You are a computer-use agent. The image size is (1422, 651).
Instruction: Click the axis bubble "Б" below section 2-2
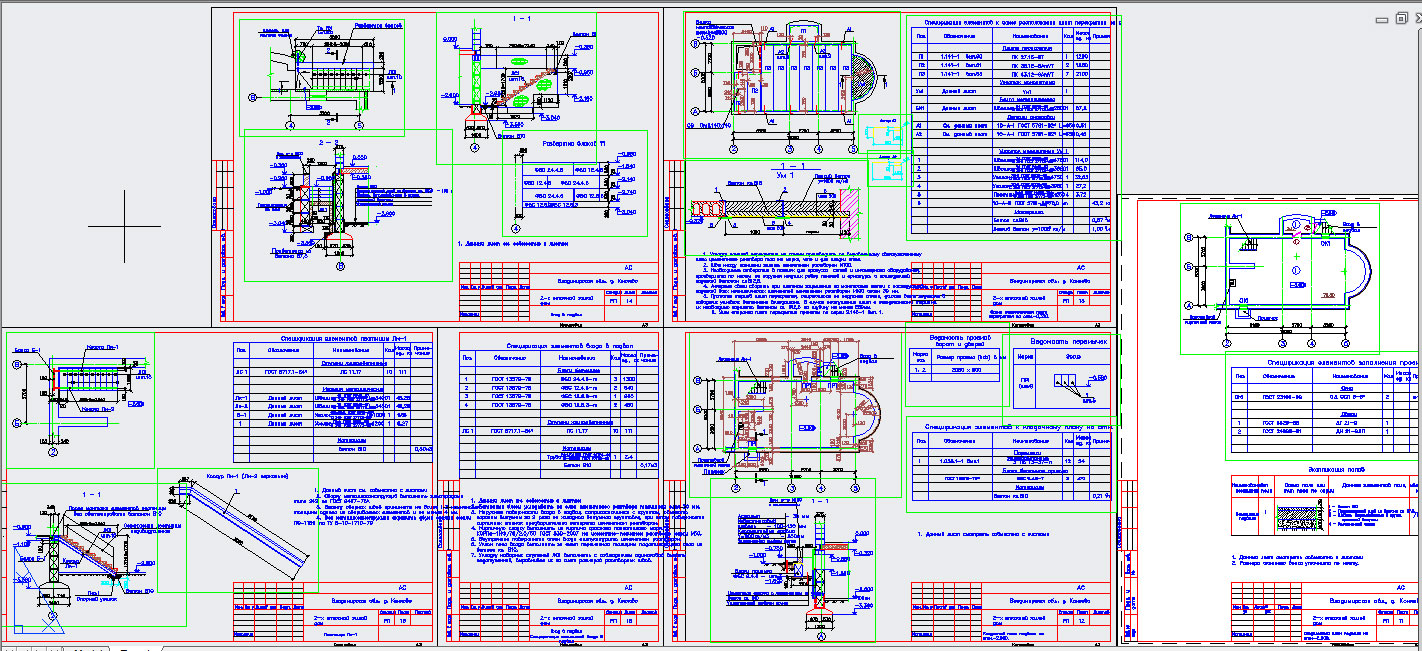339,266
